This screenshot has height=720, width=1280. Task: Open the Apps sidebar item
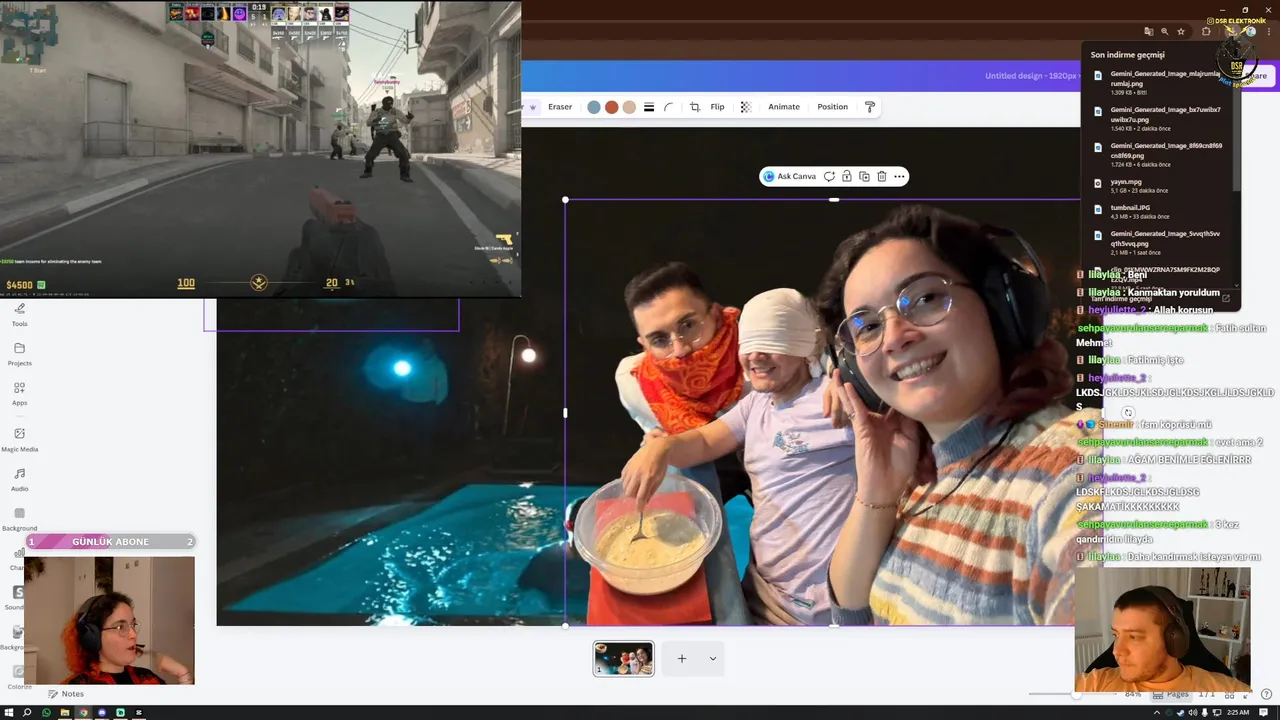tap(19, 393)
